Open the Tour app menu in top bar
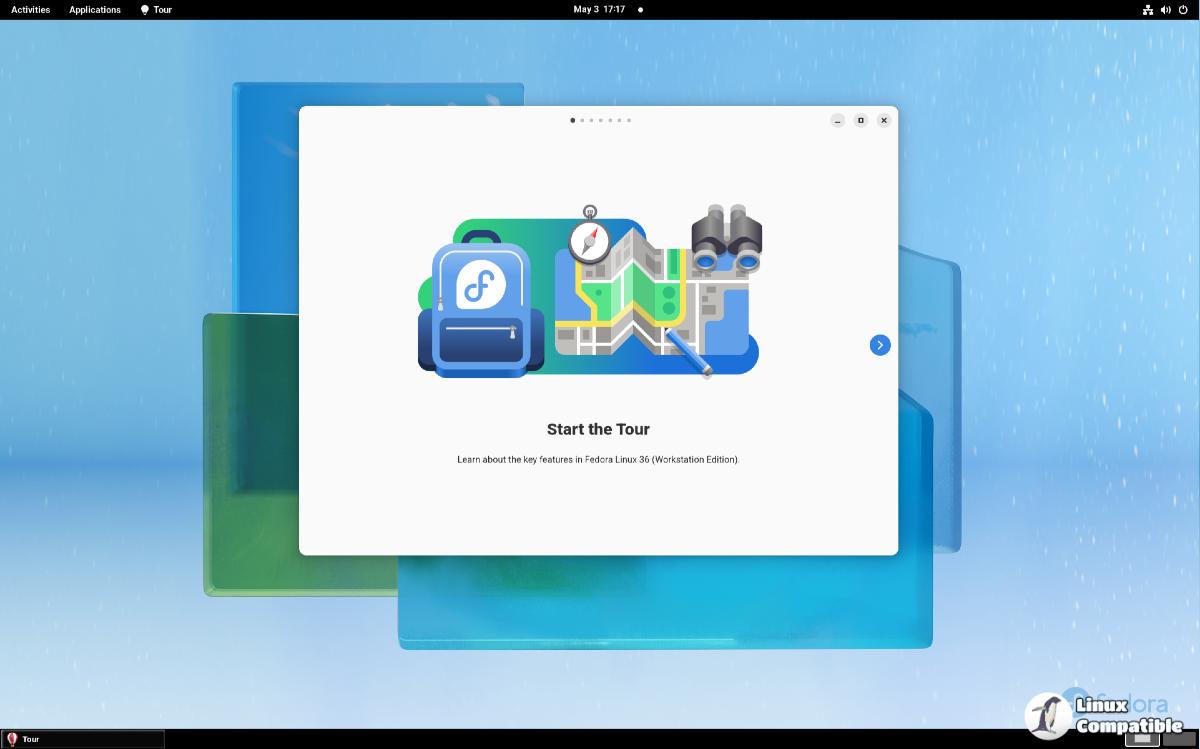The image size is (1200, 749). tap(156, 10)
